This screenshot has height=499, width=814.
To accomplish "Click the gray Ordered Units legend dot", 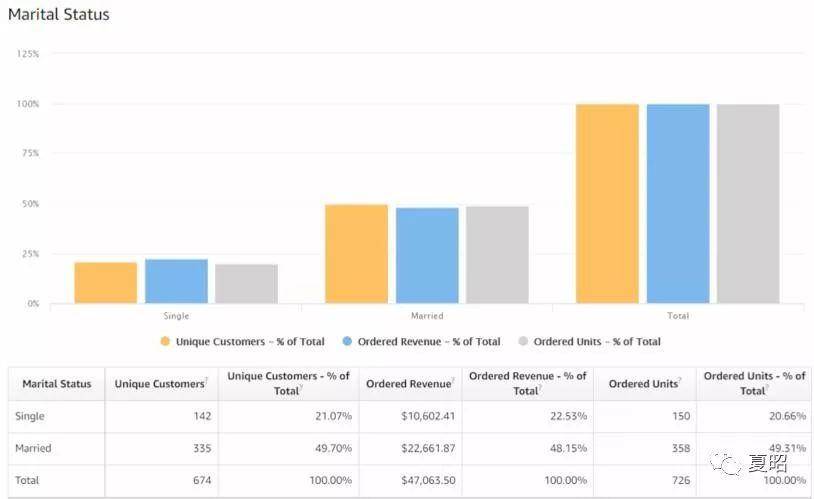I will coord(523,341).
